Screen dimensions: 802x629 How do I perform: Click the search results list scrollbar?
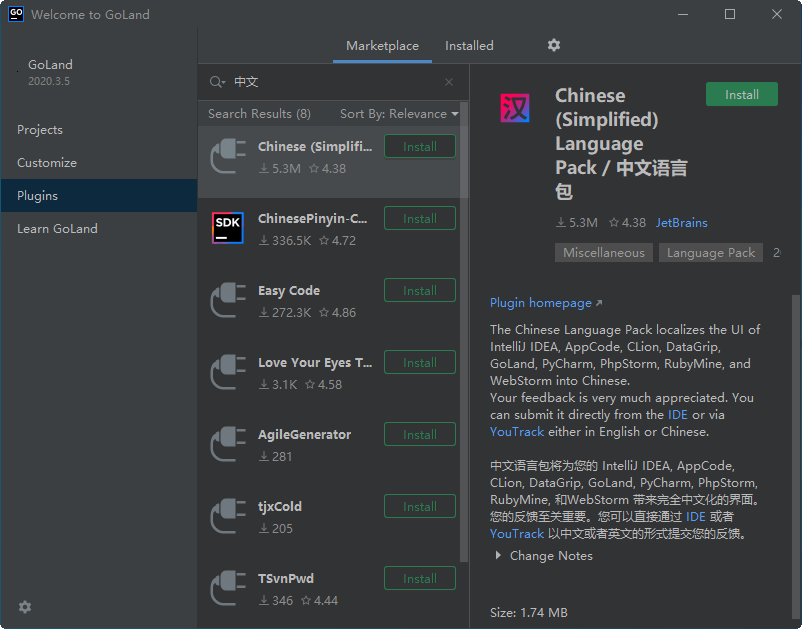tap(464, 332)
